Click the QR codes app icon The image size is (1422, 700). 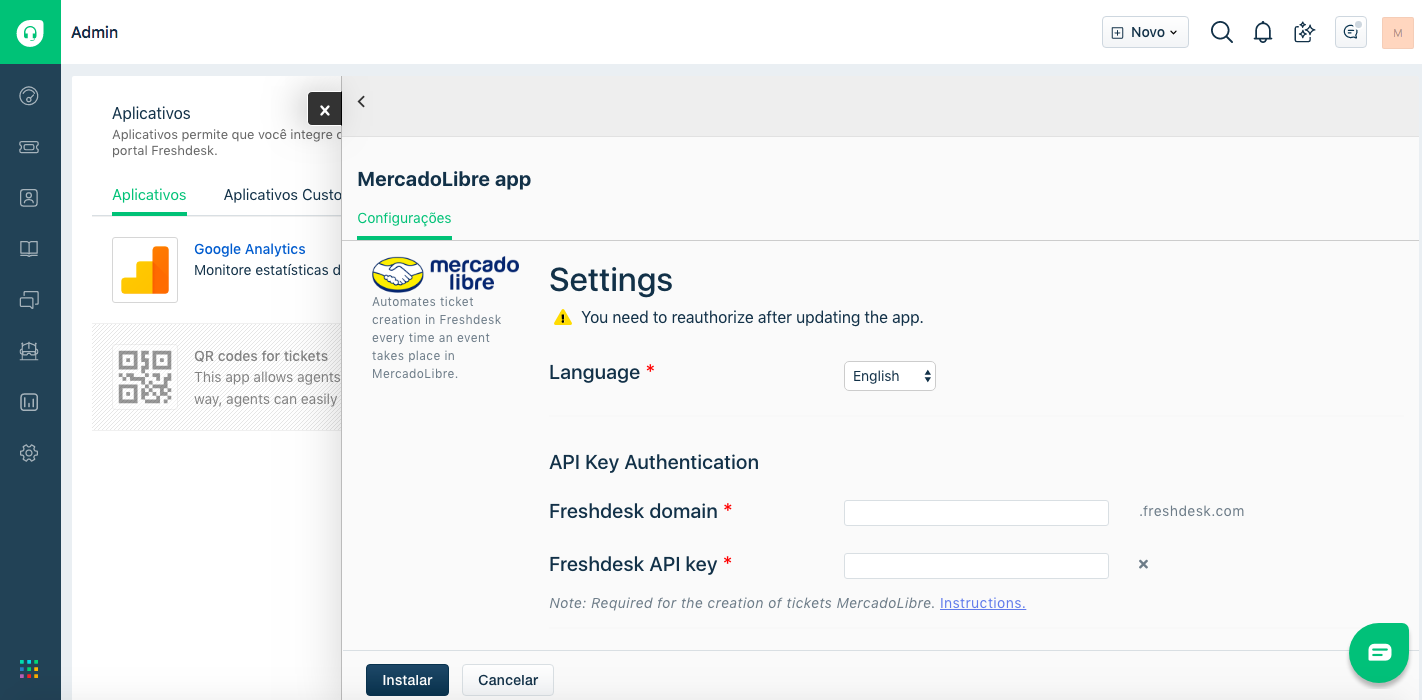(145, 376)
